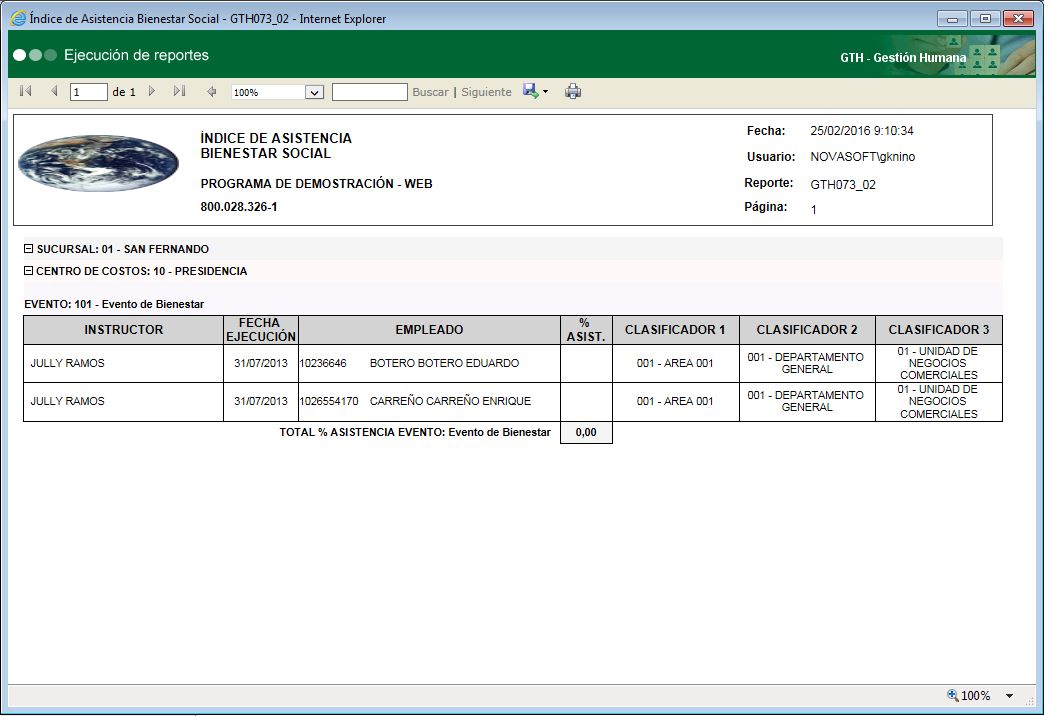The height and width of the screenshot is (716, 1044).
Task: Open the export format dropdown arrow
Action: [546, 92]
